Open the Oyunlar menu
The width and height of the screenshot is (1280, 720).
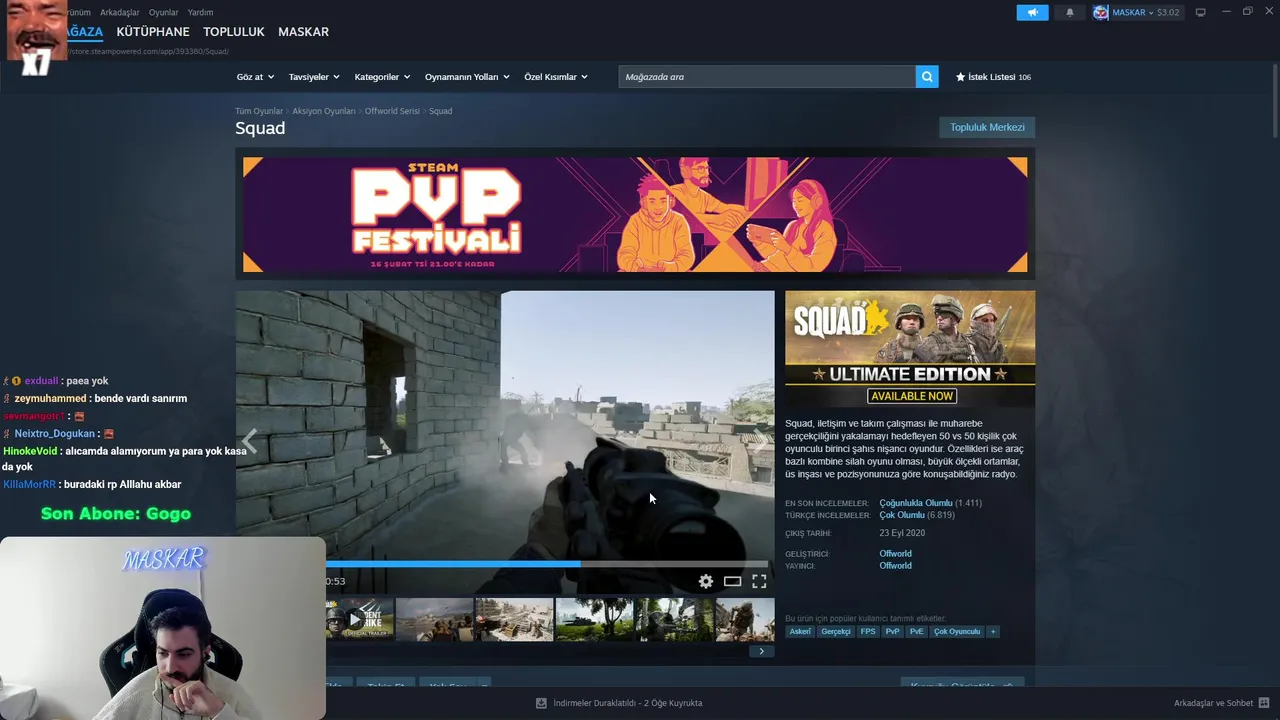[163, 12]
